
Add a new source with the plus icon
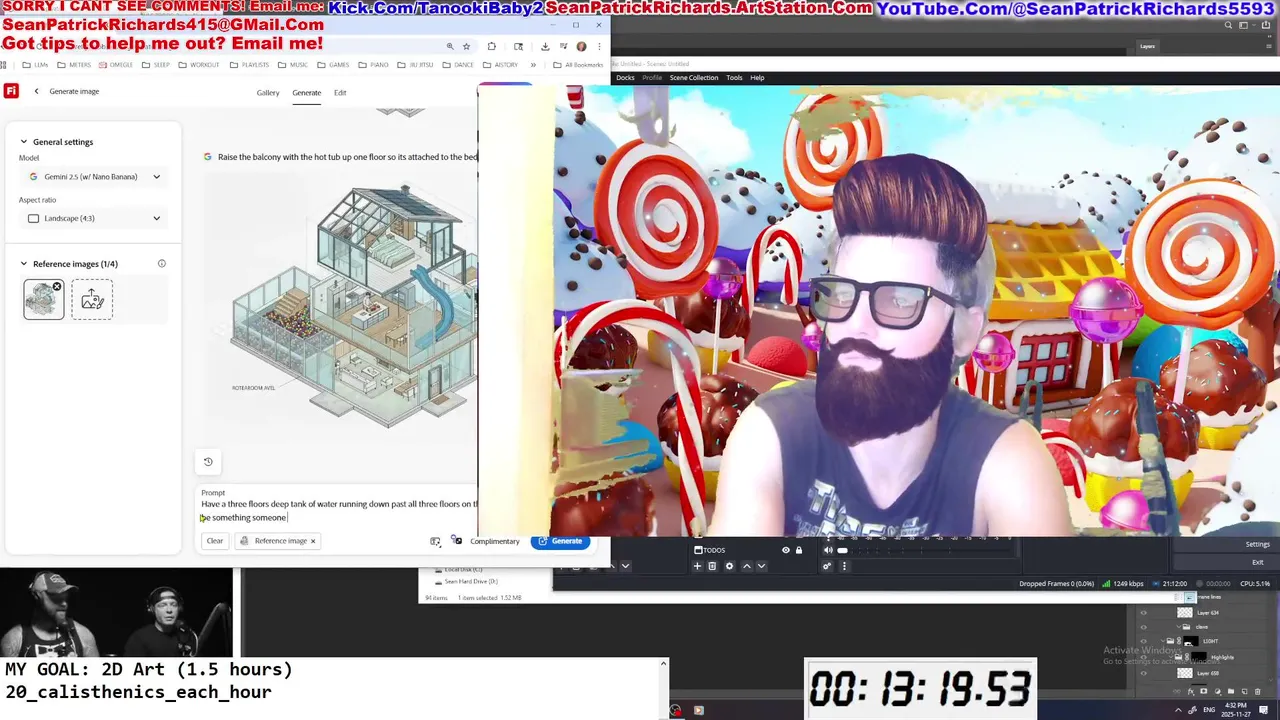click(697, 566)
